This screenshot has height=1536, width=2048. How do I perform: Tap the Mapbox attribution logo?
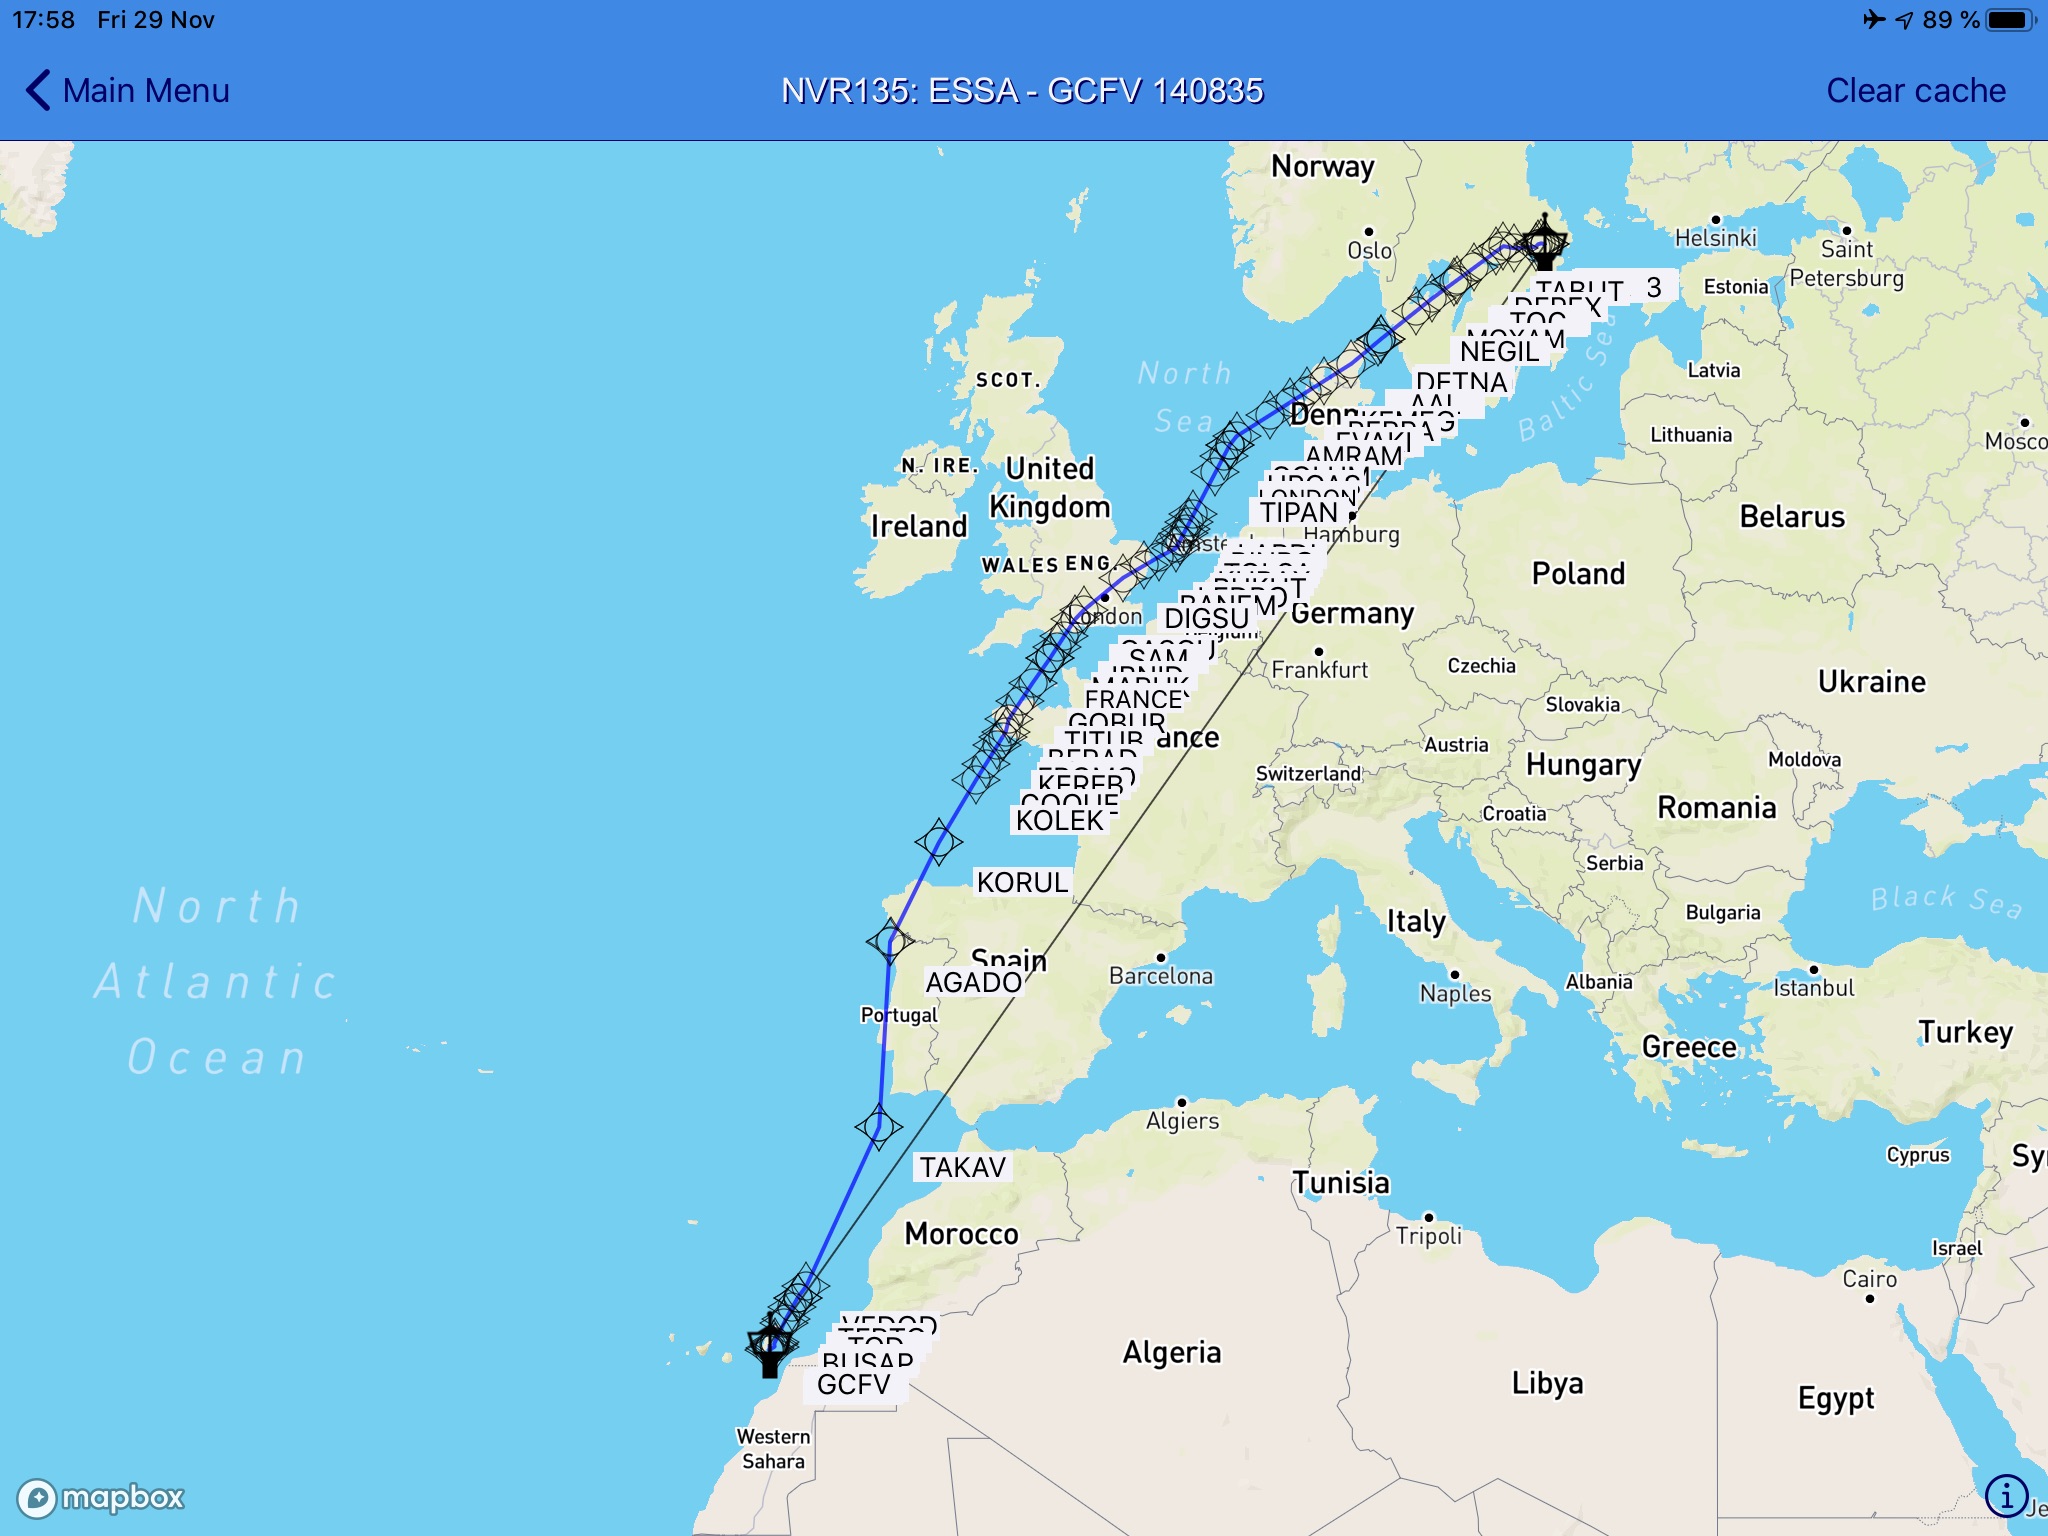[89, 1499]
